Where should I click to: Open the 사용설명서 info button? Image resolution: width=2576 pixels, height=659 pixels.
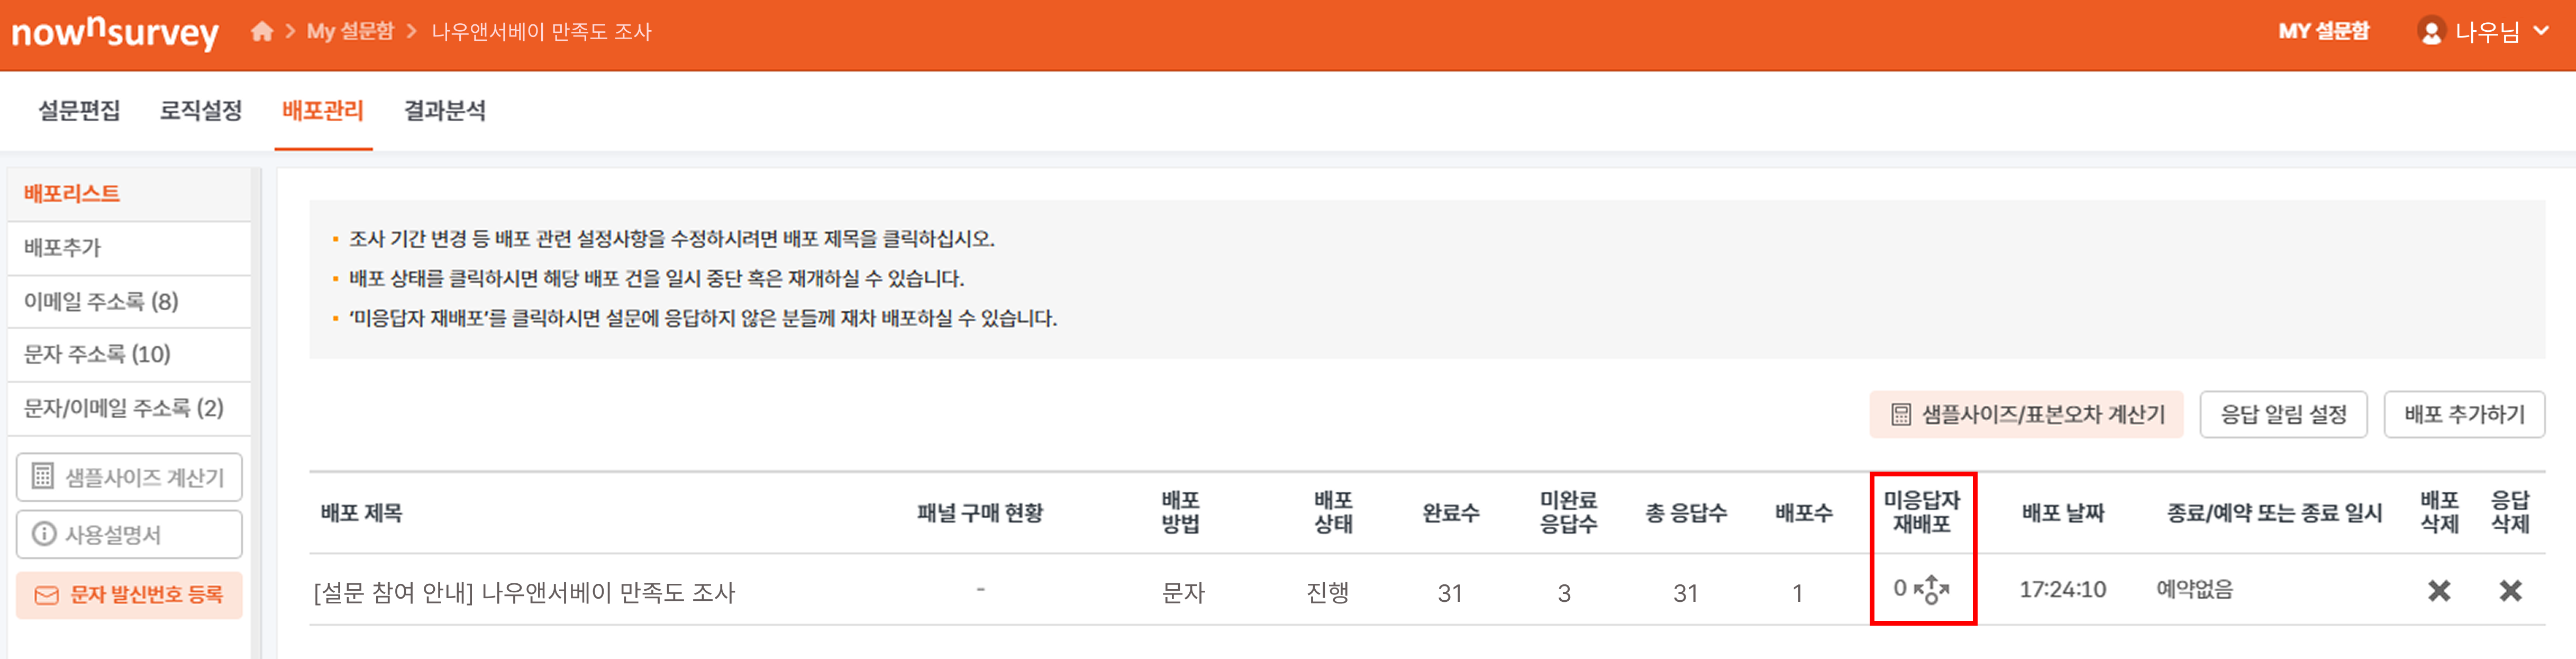129,534
